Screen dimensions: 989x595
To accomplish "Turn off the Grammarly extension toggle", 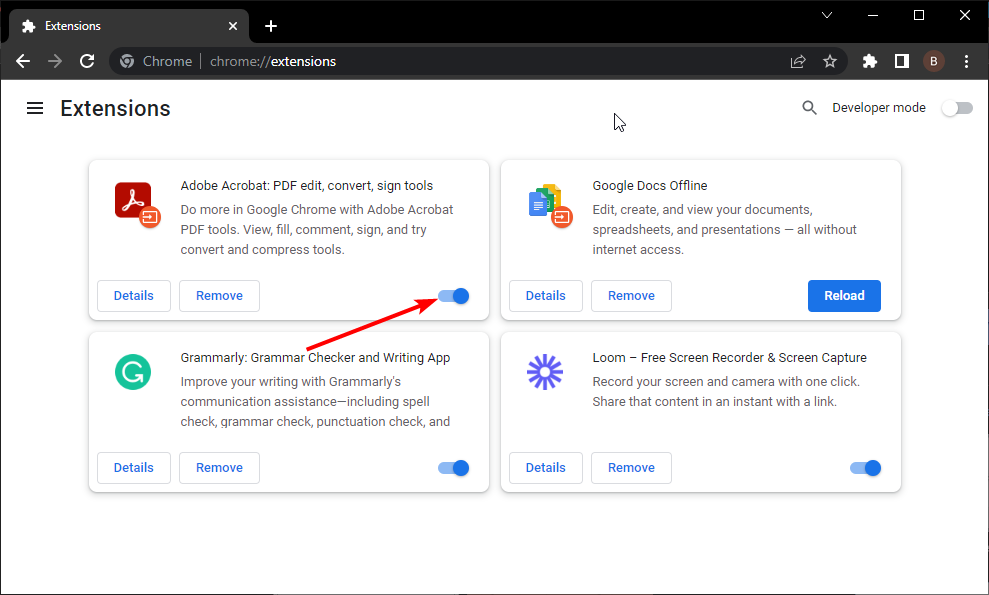I will [454, 468].
